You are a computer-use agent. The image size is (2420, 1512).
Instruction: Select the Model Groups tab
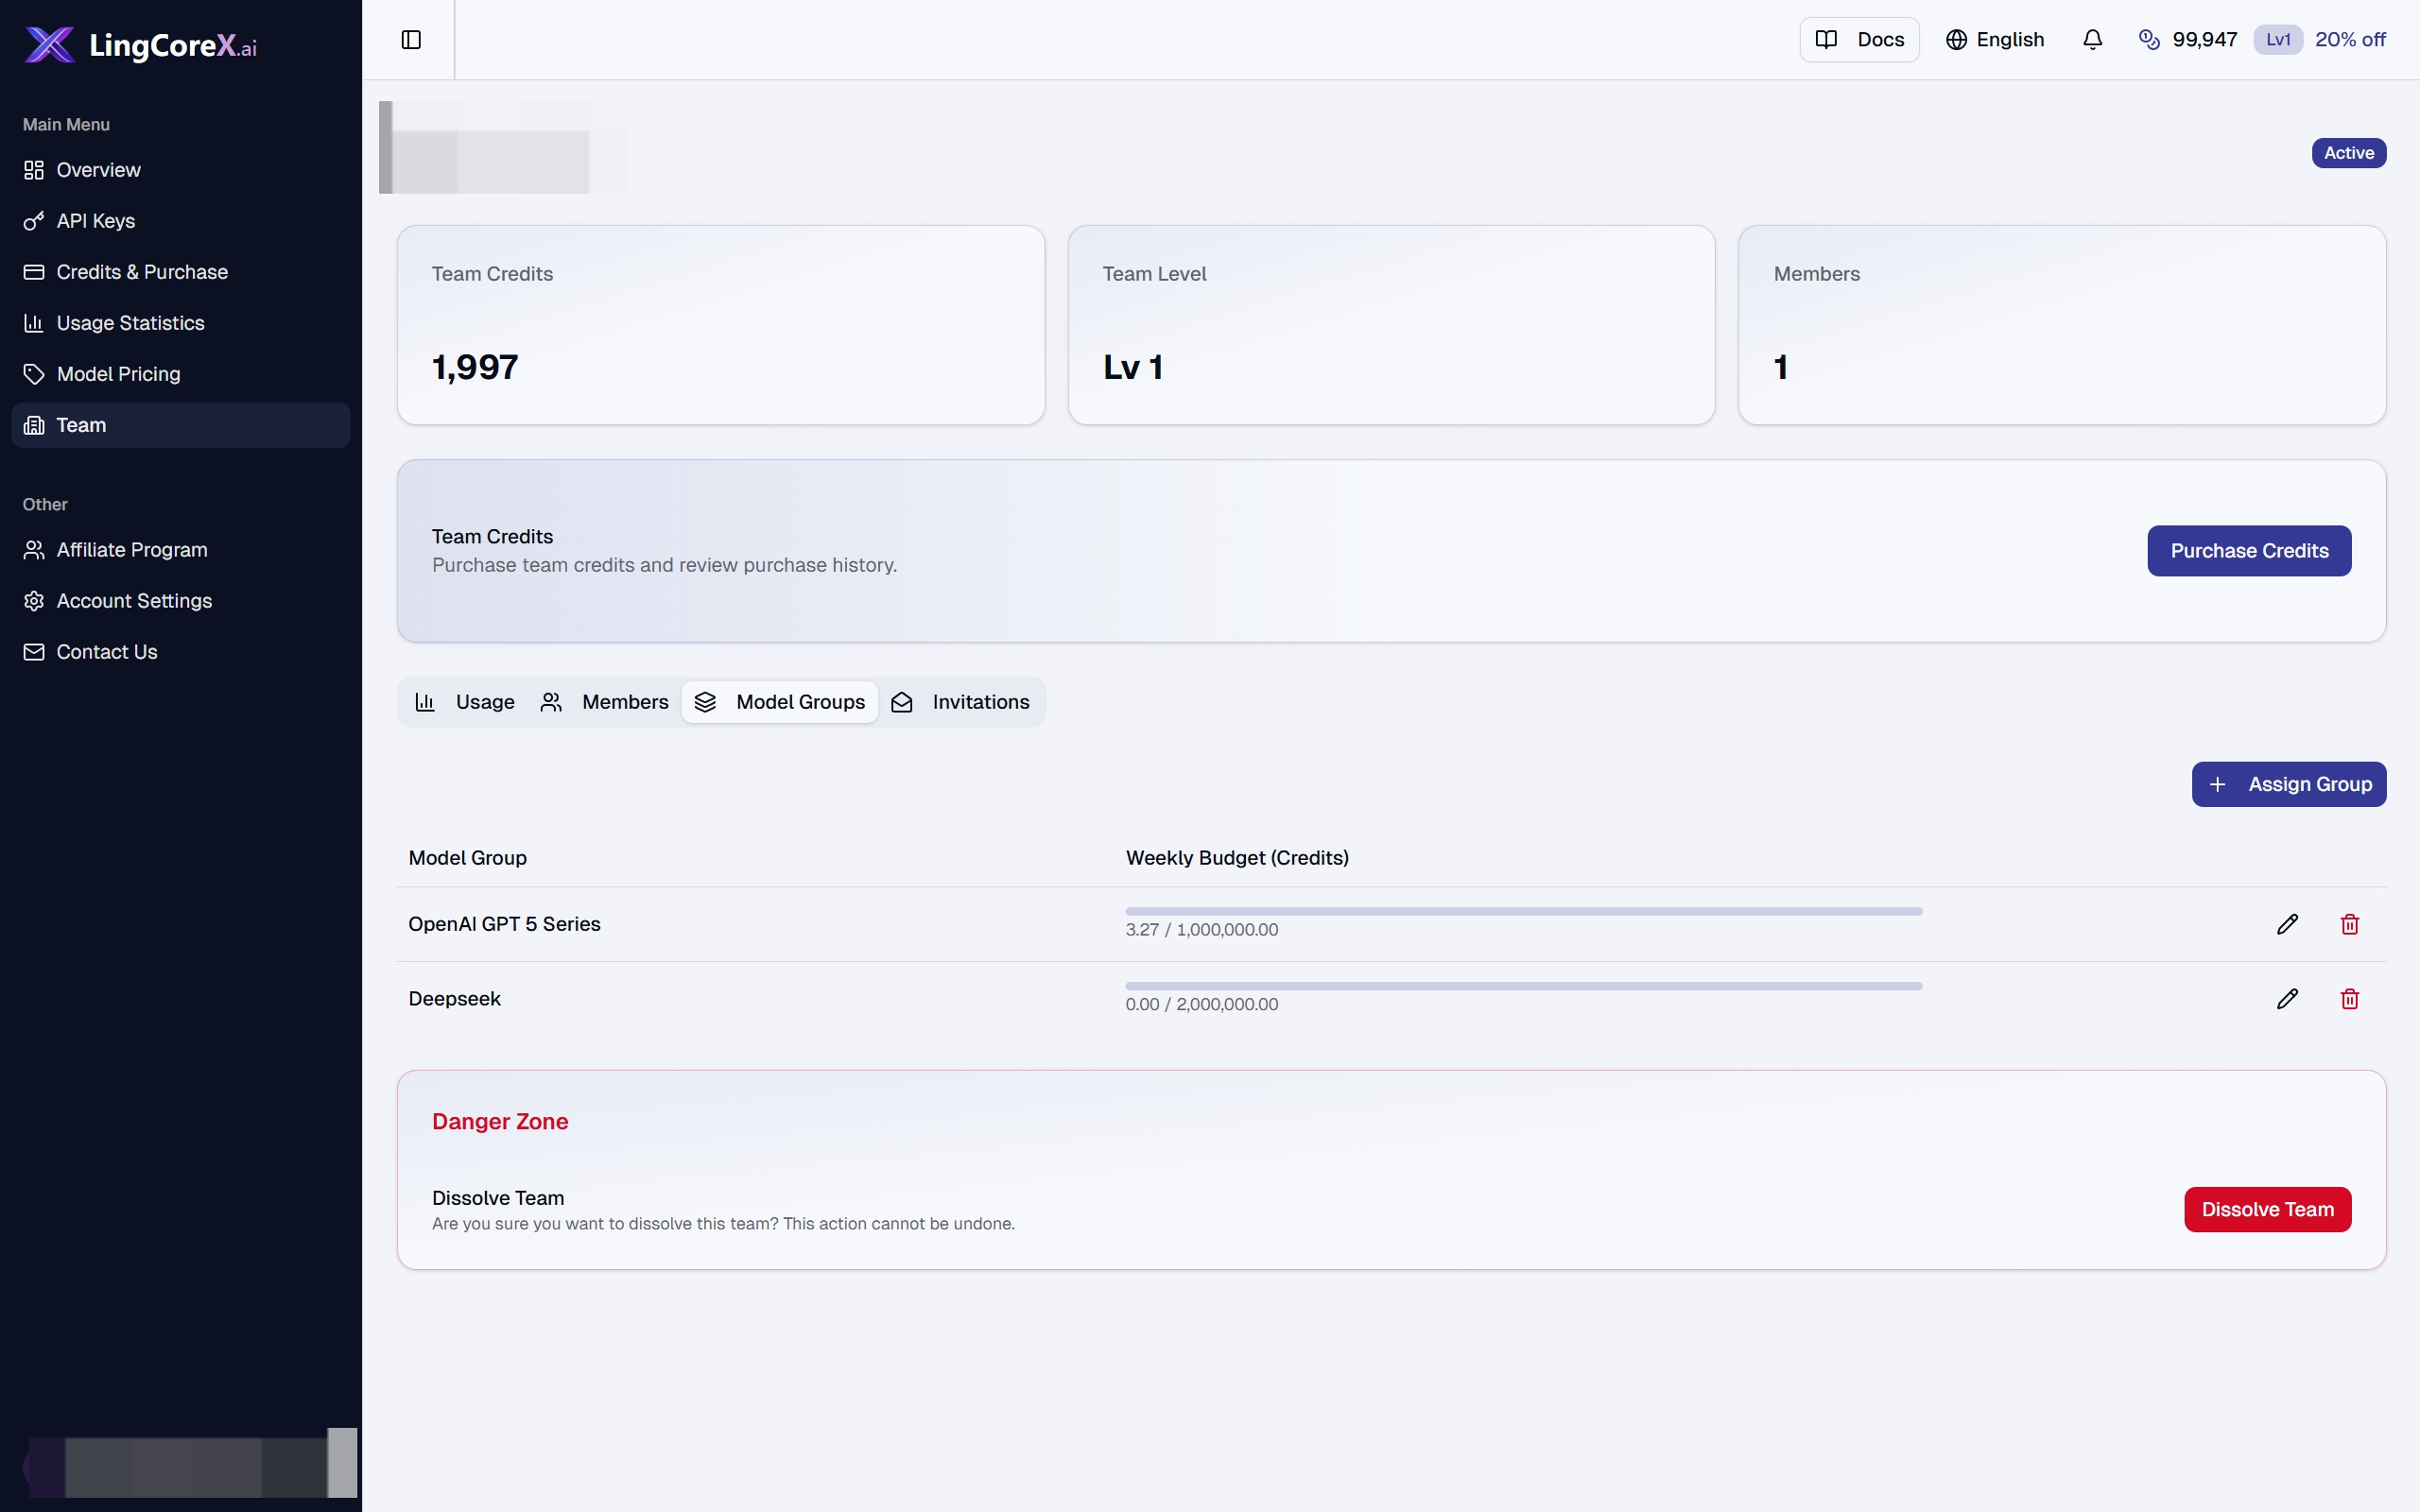[780, 702]
